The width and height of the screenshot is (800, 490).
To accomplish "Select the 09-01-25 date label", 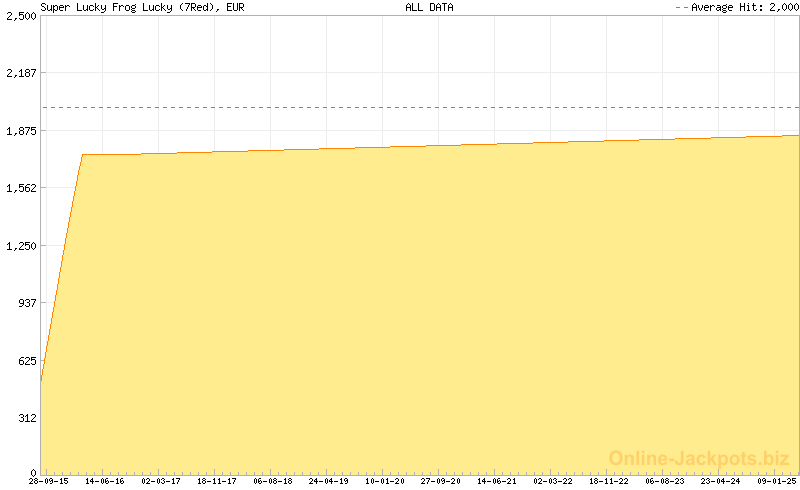I will (777, 481).
